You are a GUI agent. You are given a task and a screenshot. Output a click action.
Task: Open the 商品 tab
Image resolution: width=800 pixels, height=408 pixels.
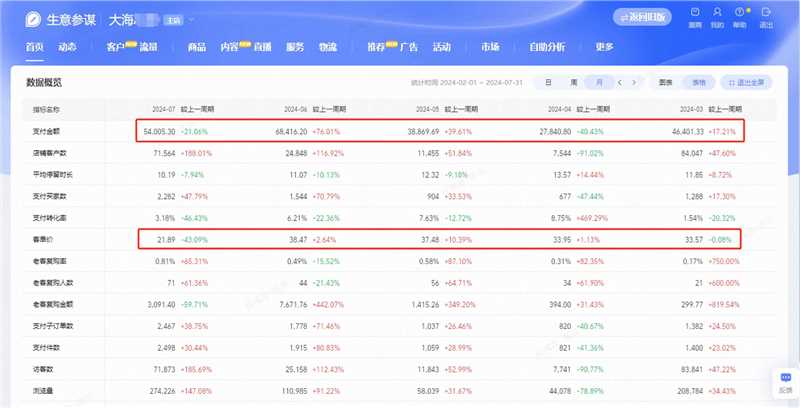coord(197,47)
